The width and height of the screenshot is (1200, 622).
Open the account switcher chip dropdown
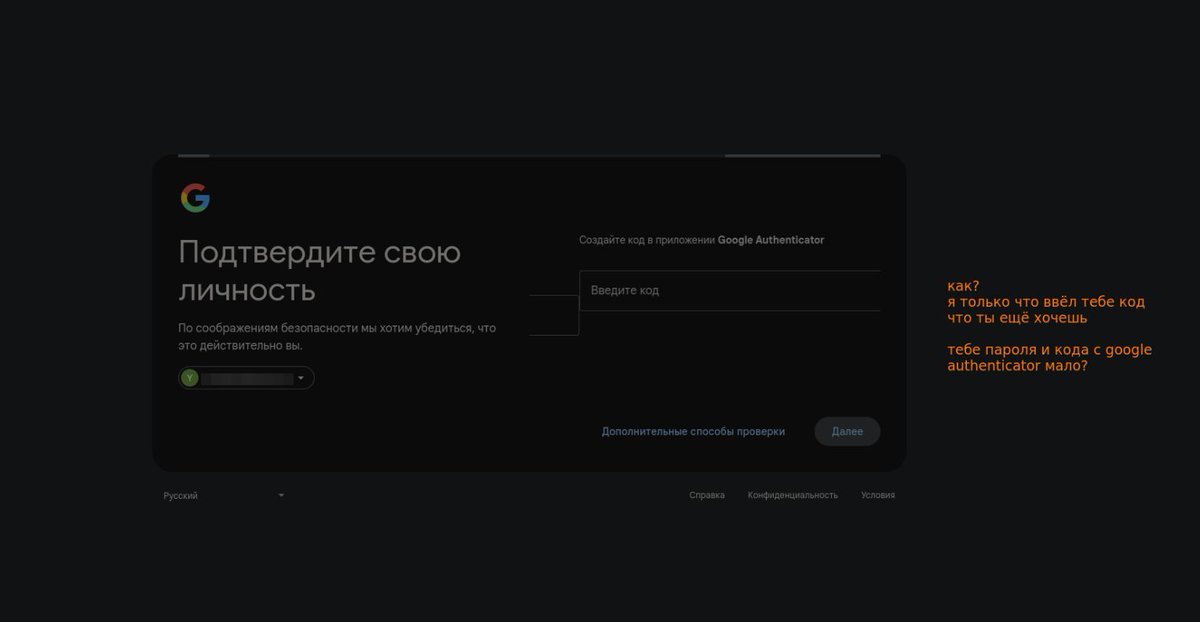[246, 378]
